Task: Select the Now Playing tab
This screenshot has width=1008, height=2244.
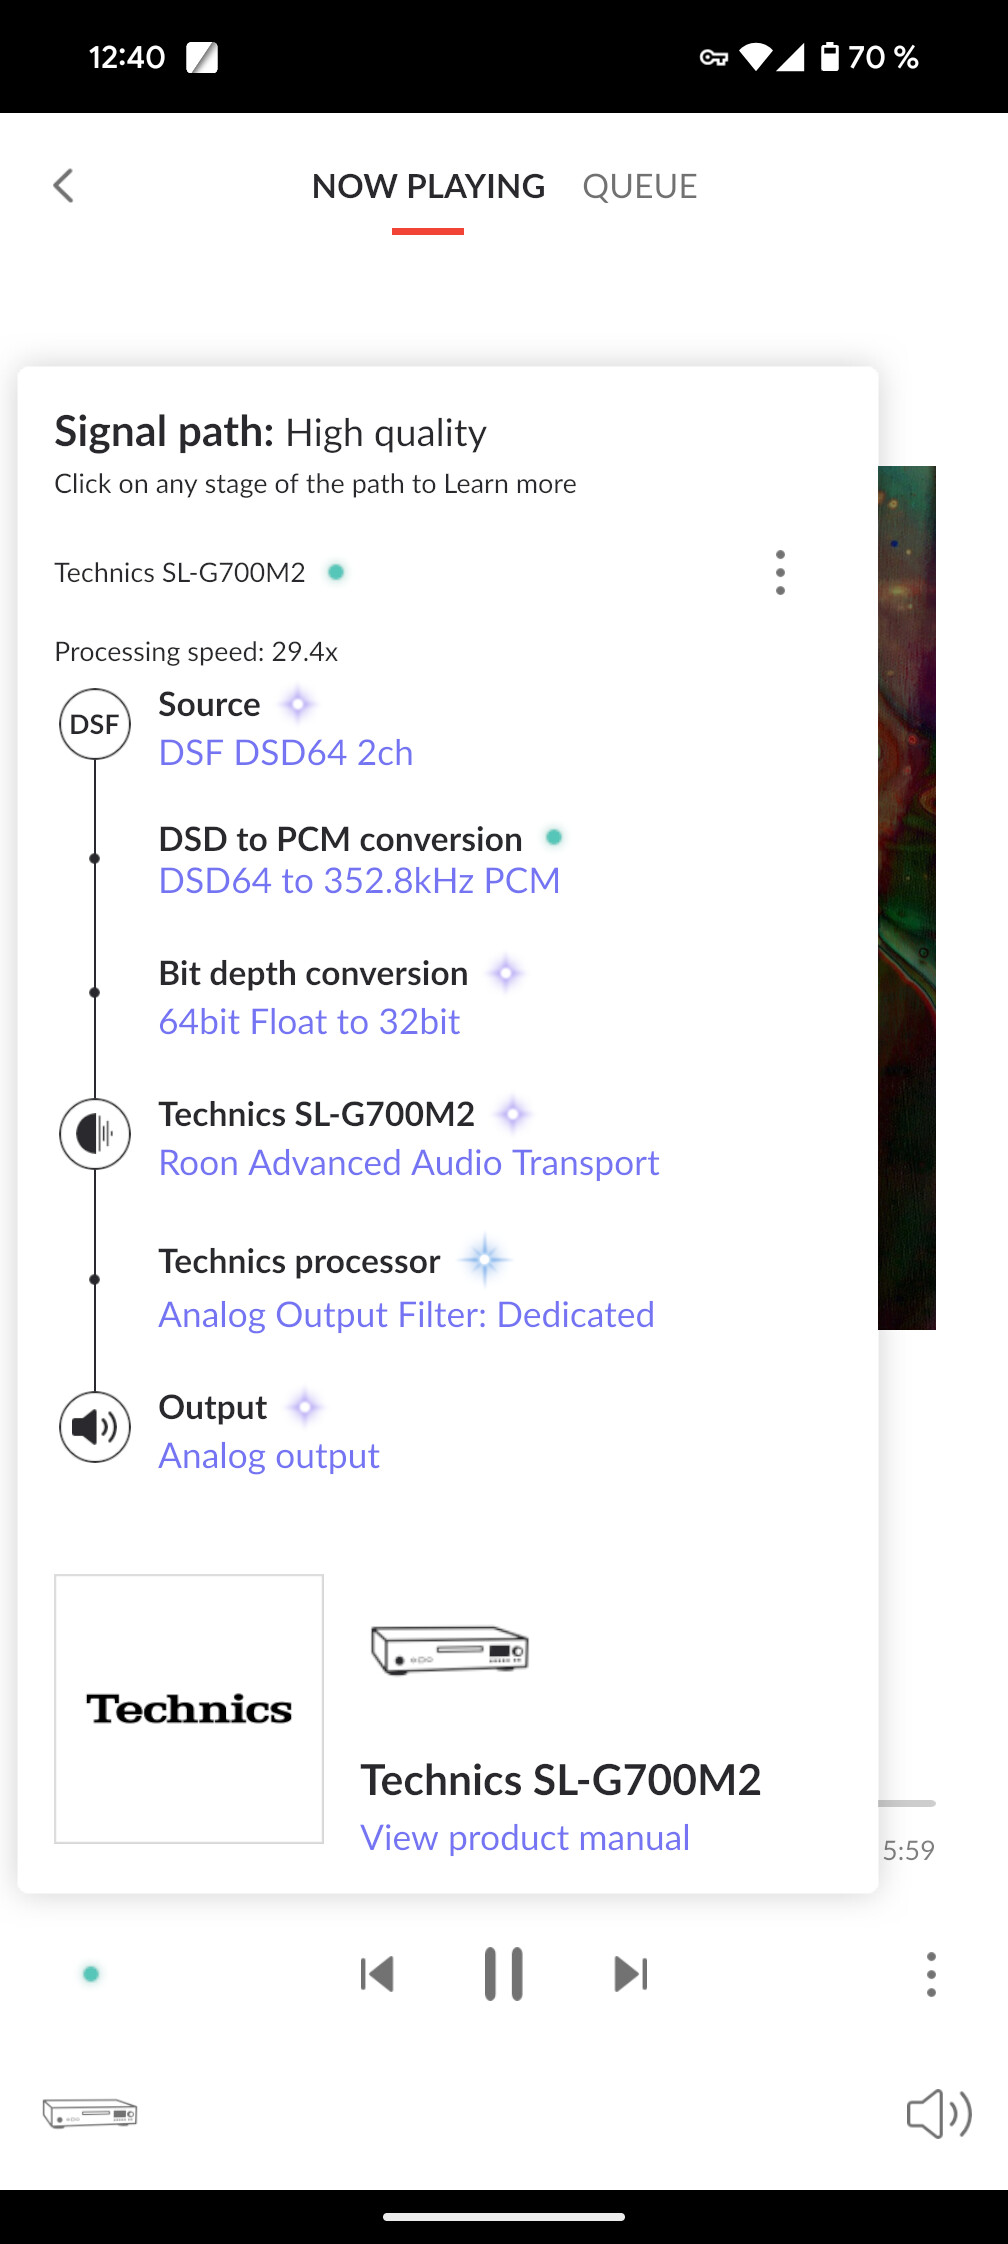Action: click(428, 187)
